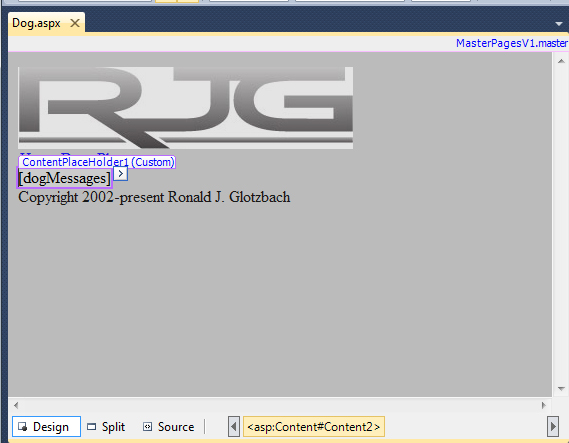Viewport: 569px width, 443px height.
Task: Click the asp:Content#Content2 tag selector
Action: pos(314,427)
